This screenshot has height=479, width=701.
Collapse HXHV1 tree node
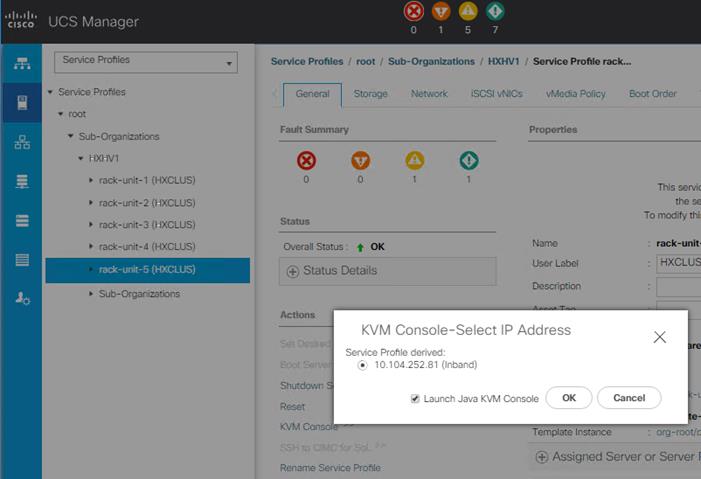(x=80, y=158)
